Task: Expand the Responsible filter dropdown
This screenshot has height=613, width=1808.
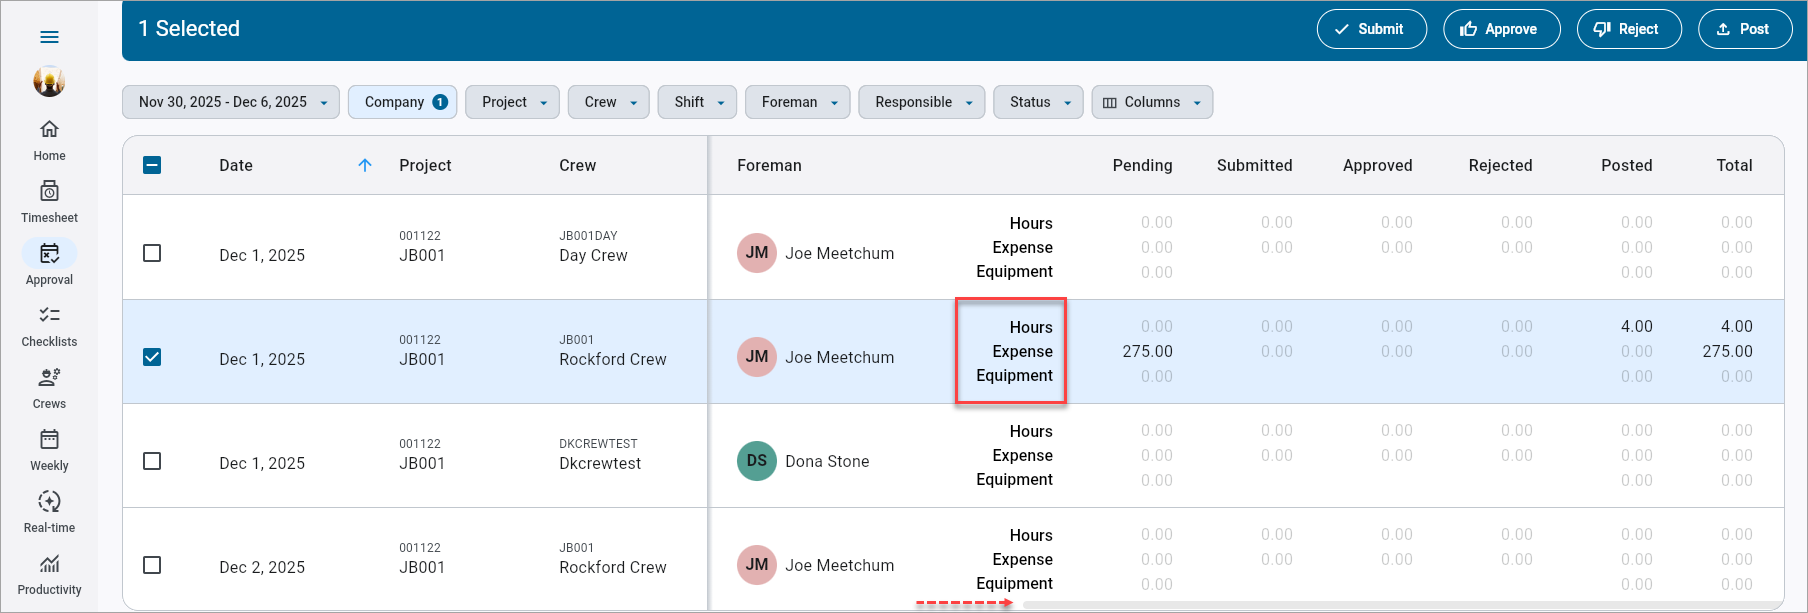Action: (x=922, y=102)
